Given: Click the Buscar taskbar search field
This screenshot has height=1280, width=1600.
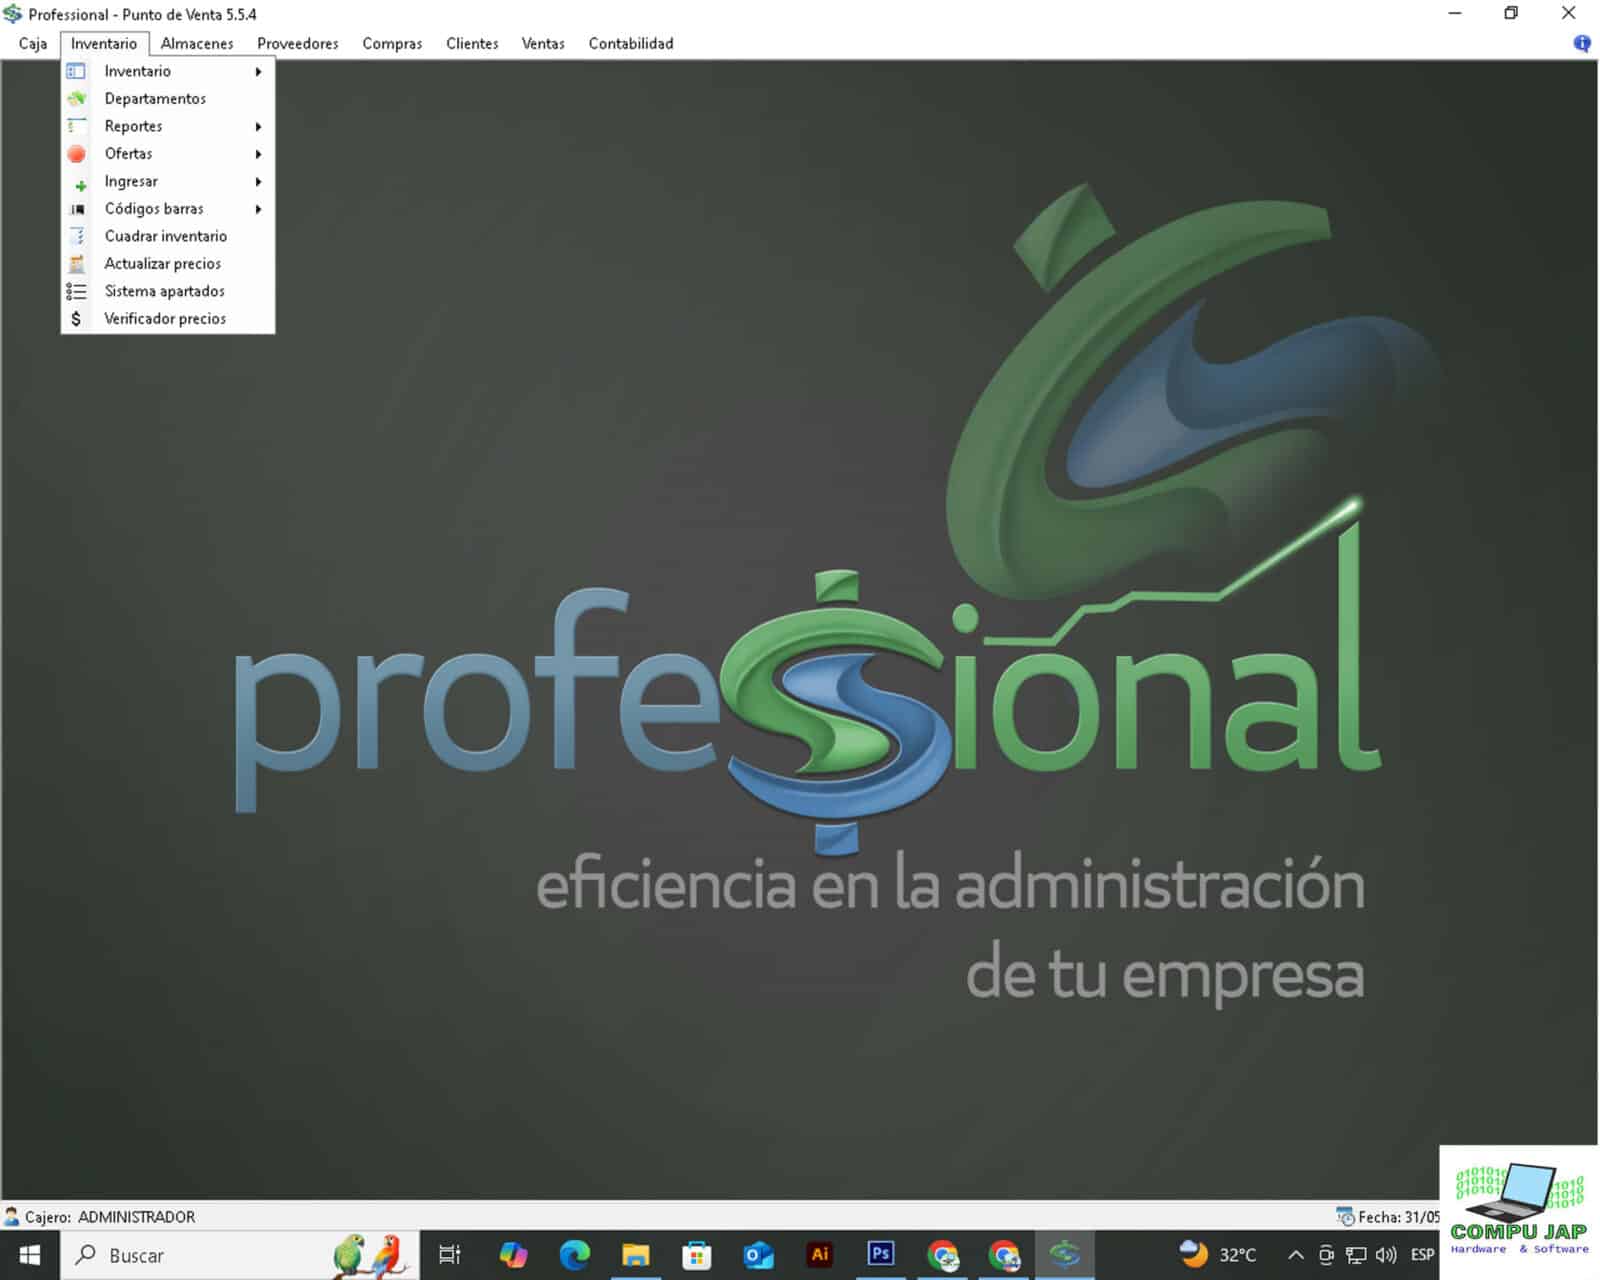Looking at the screenshot, I should pyautogui.click(x=240, y=1255).
